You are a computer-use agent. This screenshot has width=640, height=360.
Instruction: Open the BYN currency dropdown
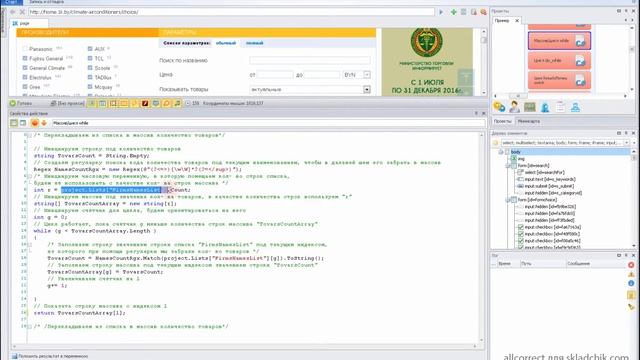pyautogui.click(x=367, y=75)
